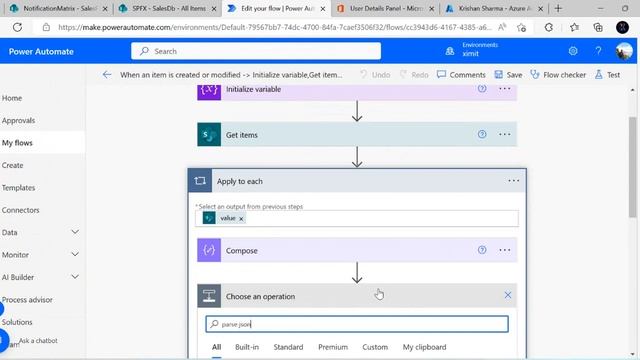
Task: Open more options on Compose step
Action: pyautogui.click(x=504, y=250)
